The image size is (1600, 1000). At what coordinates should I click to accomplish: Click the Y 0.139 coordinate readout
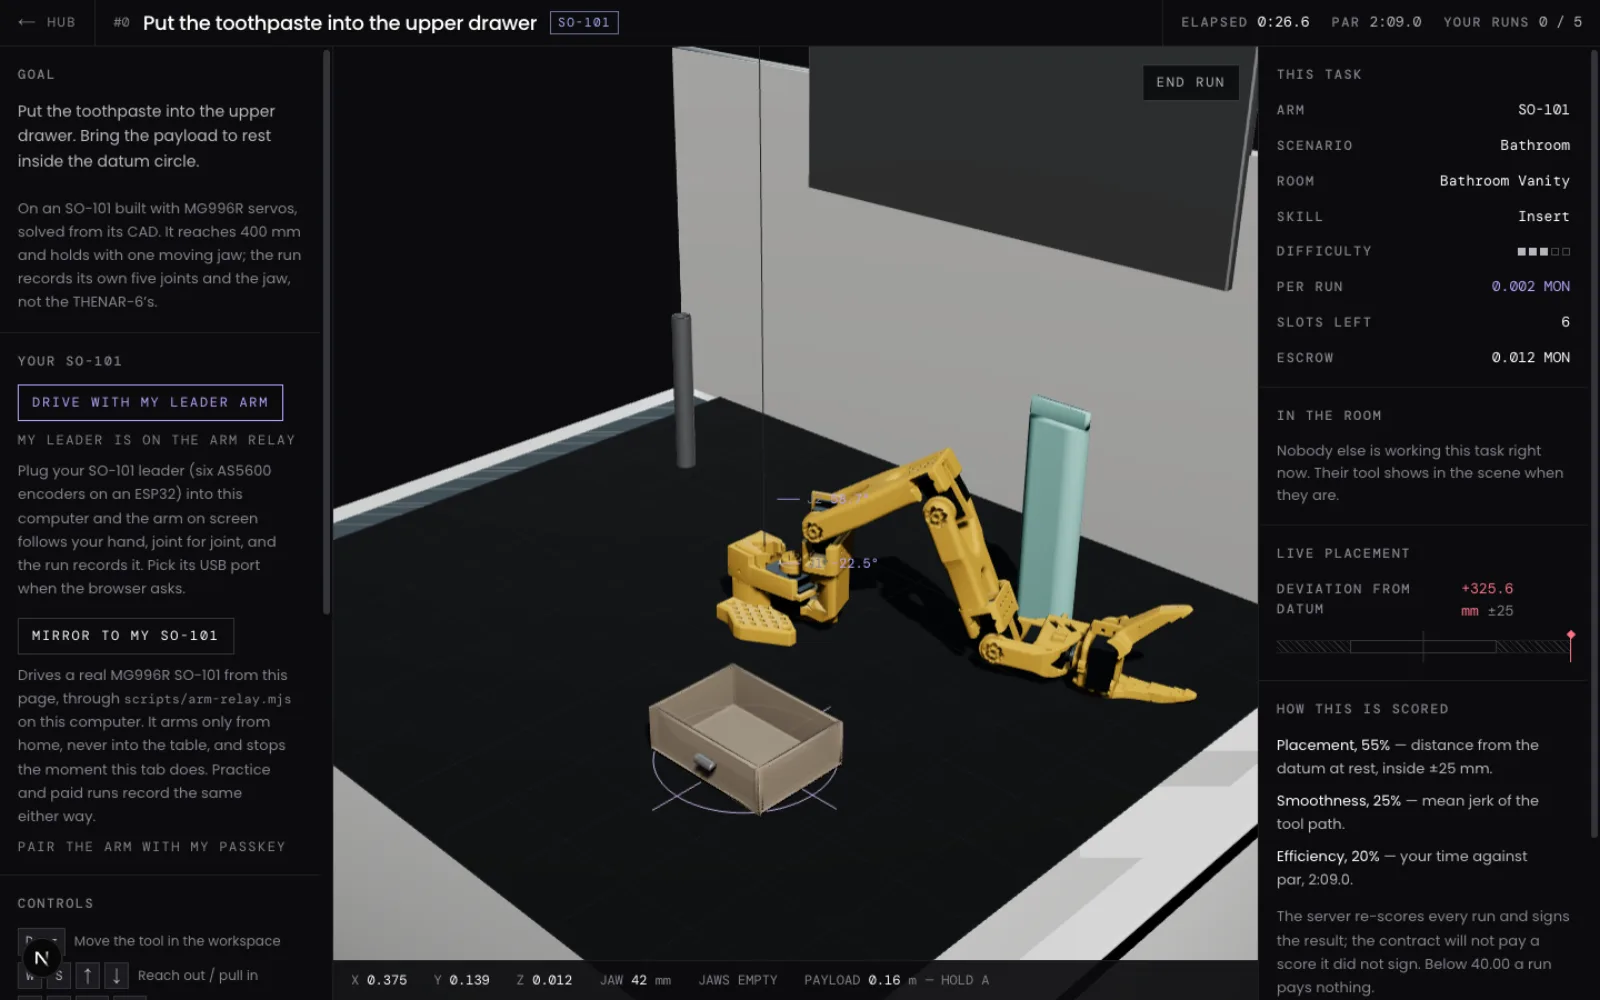[x=461, y=980]
